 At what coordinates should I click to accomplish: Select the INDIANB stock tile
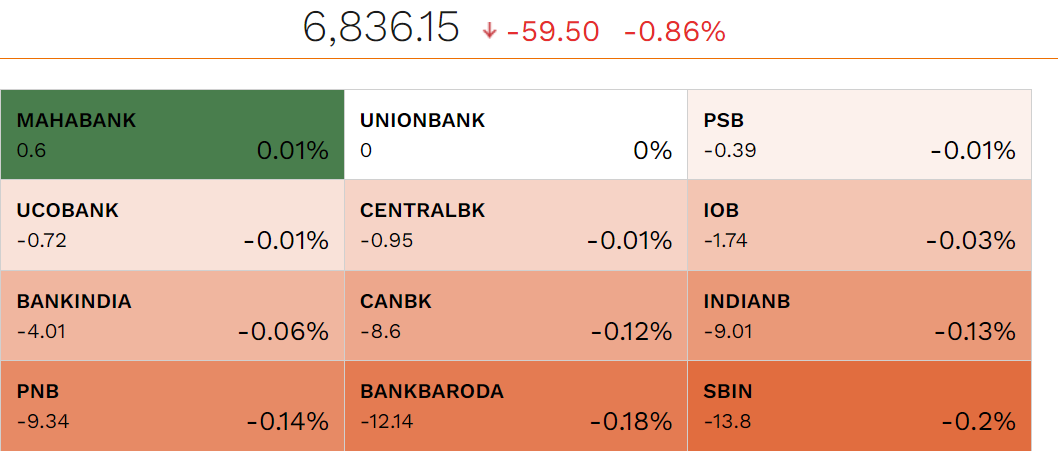tap(859, 315)
